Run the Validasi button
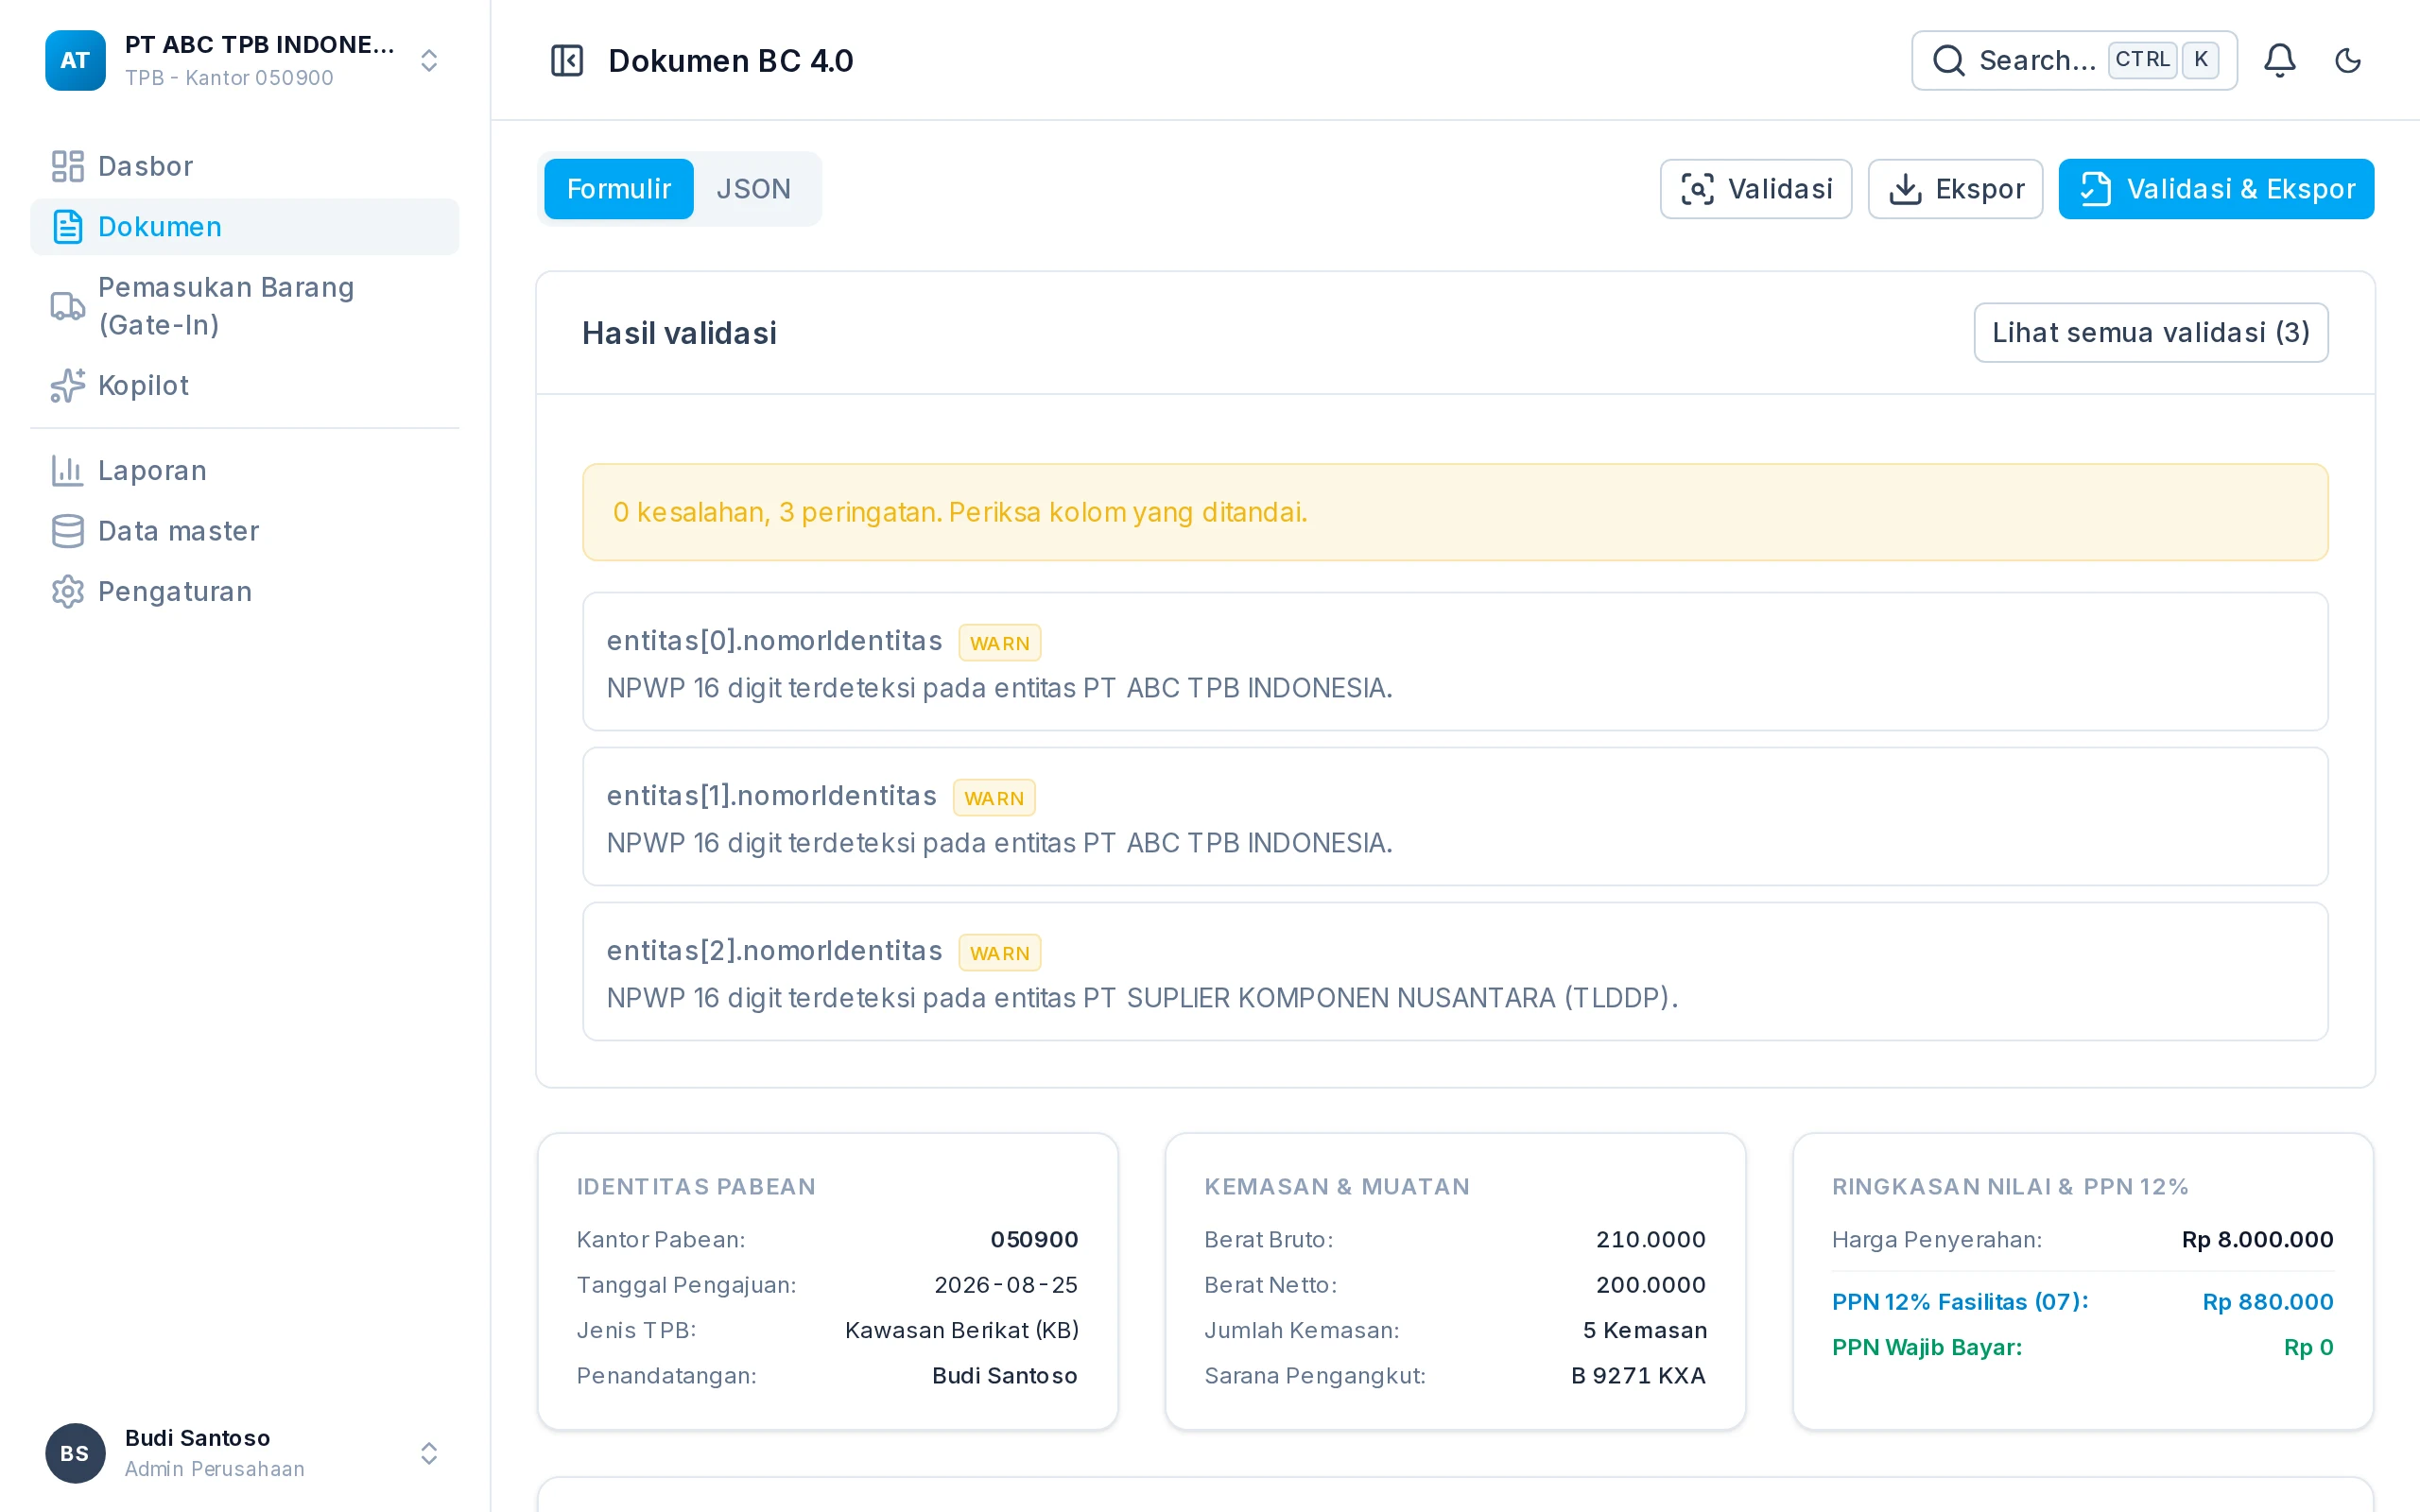This screenshot has height=1512, width=2420. [1756, 189]
